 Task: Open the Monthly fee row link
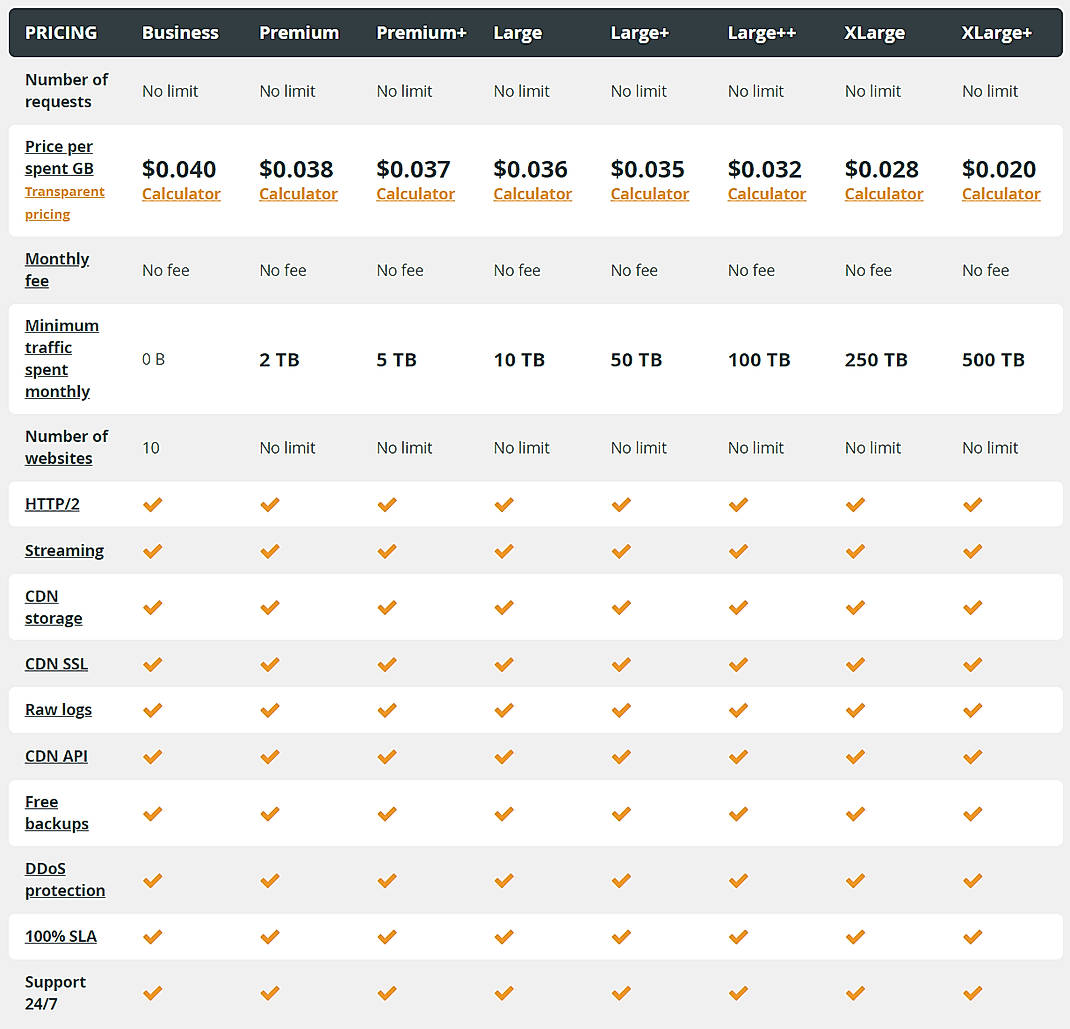tap(57, 270)
